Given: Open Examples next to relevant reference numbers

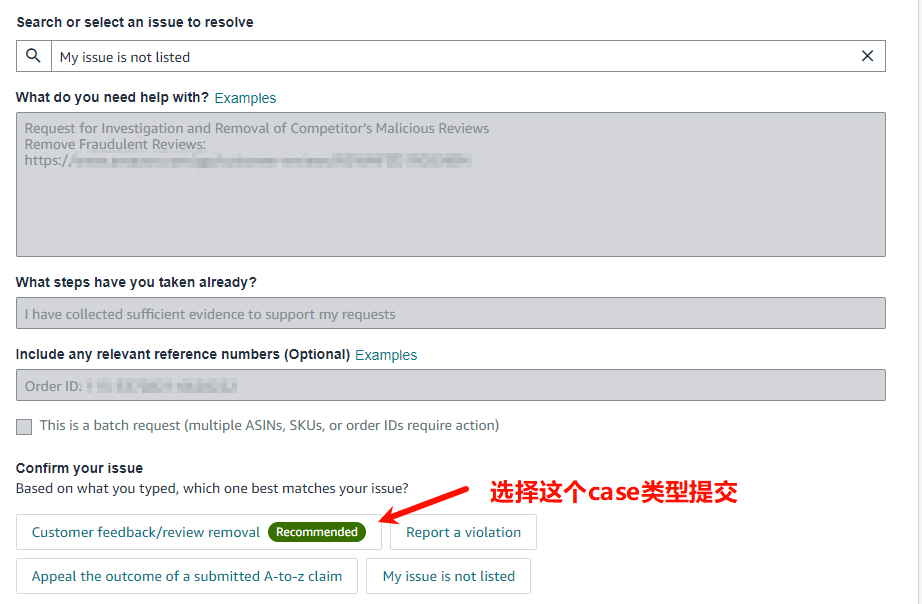Looking at the screenshot, I should click(x=386, y=355).
